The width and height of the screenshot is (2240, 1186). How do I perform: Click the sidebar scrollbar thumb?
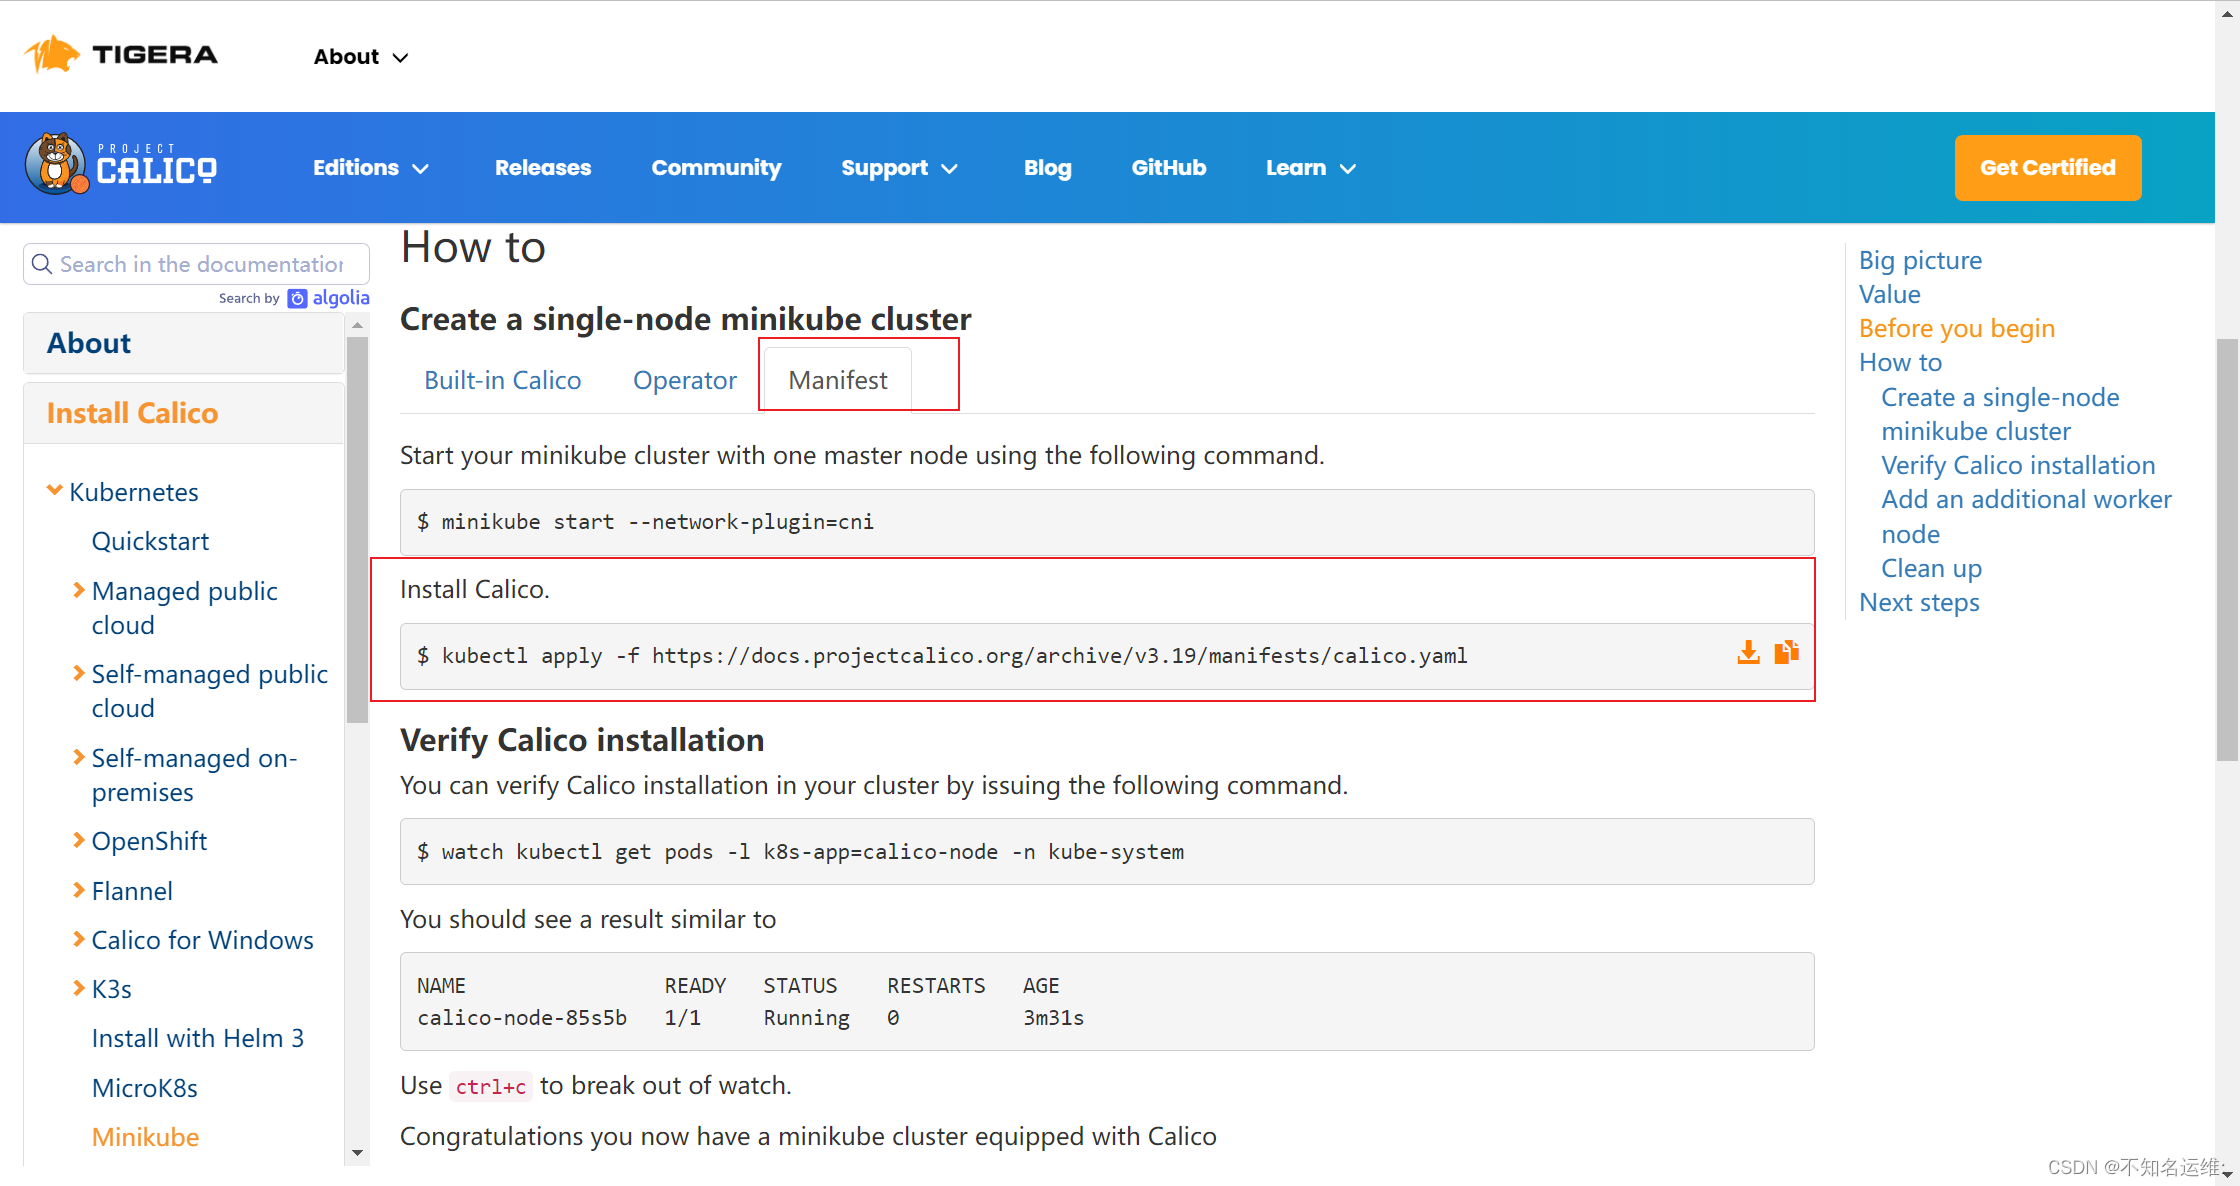[357, 529]
